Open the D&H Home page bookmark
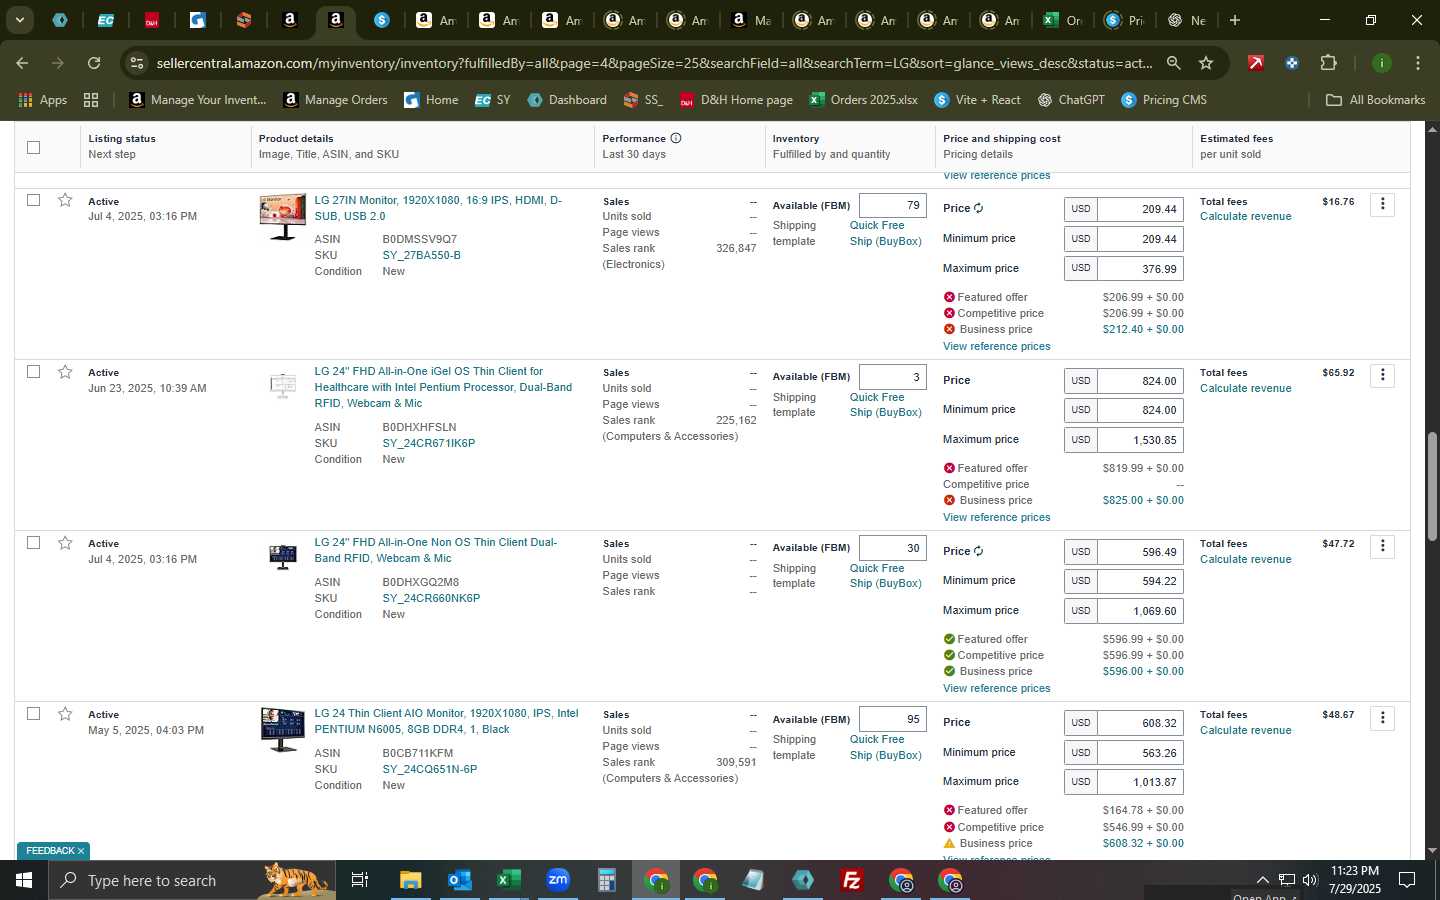The image size is (1440, 900). [736, 100]
